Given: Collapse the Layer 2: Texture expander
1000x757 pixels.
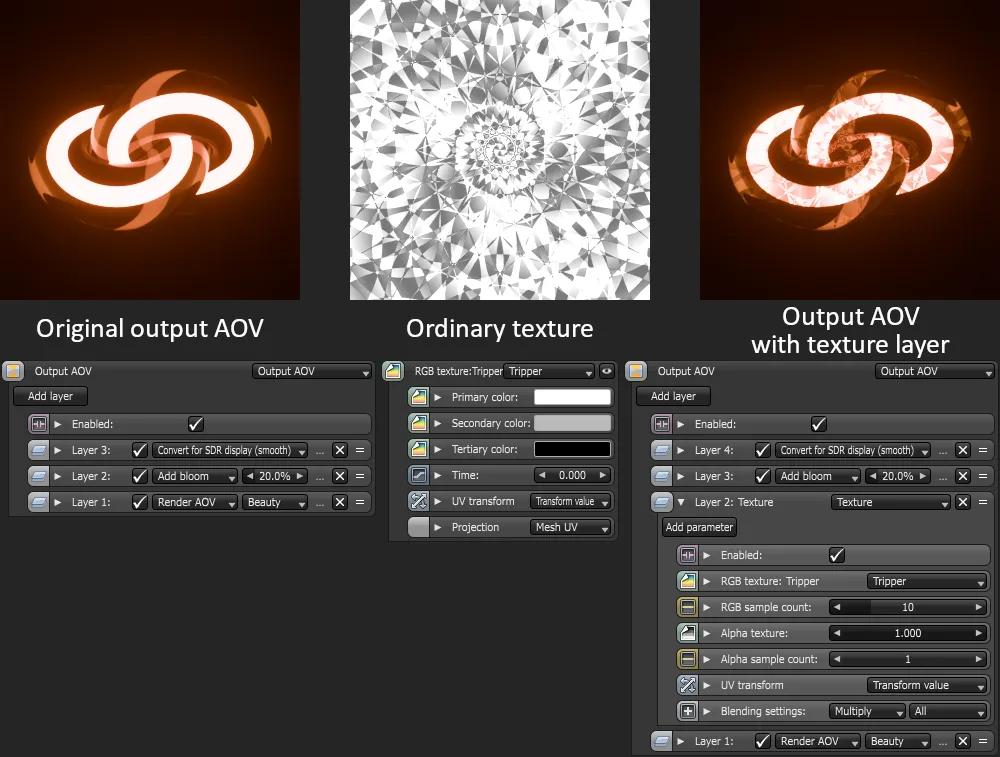Looking at the screenshot, I should tap(681, 502).
